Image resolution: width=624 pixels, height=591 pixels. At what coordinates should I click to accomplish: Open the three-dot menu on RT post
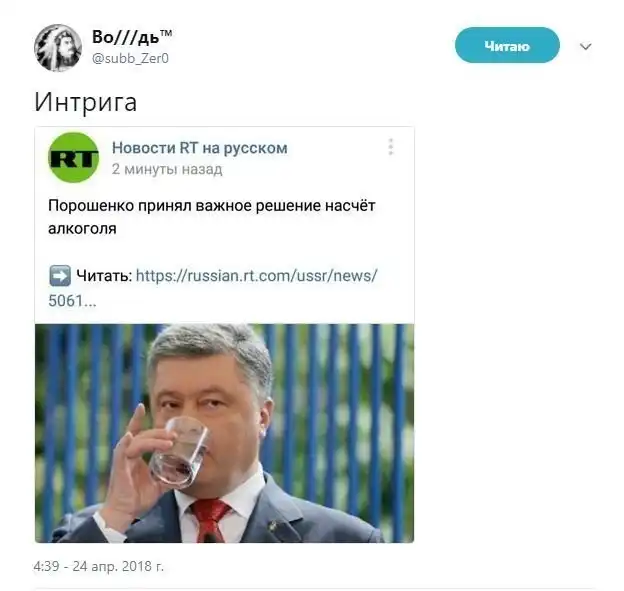(390, 147)
